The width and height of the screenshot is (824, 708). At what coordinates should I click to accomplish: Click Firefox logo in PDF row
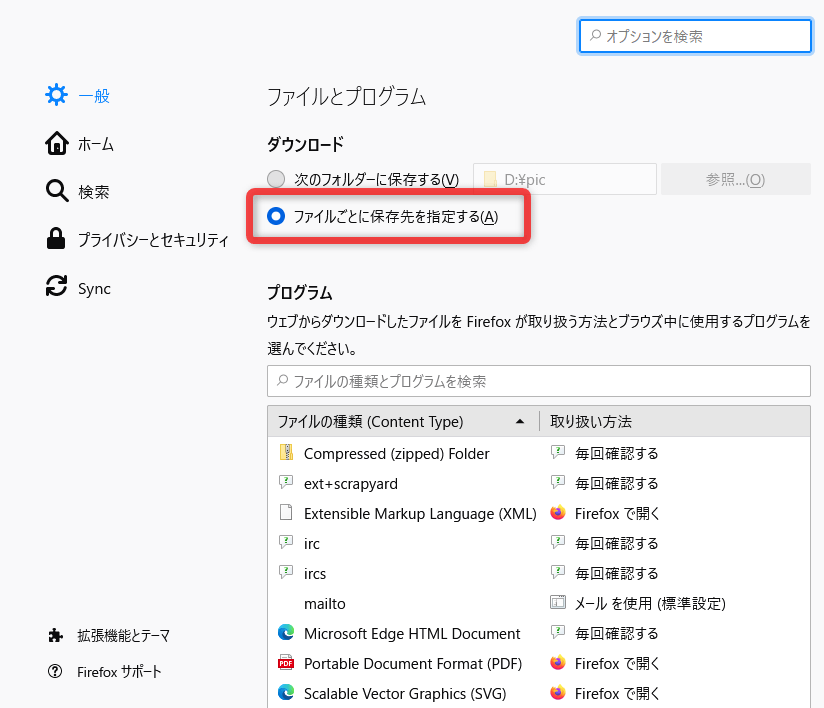(558, 662)
